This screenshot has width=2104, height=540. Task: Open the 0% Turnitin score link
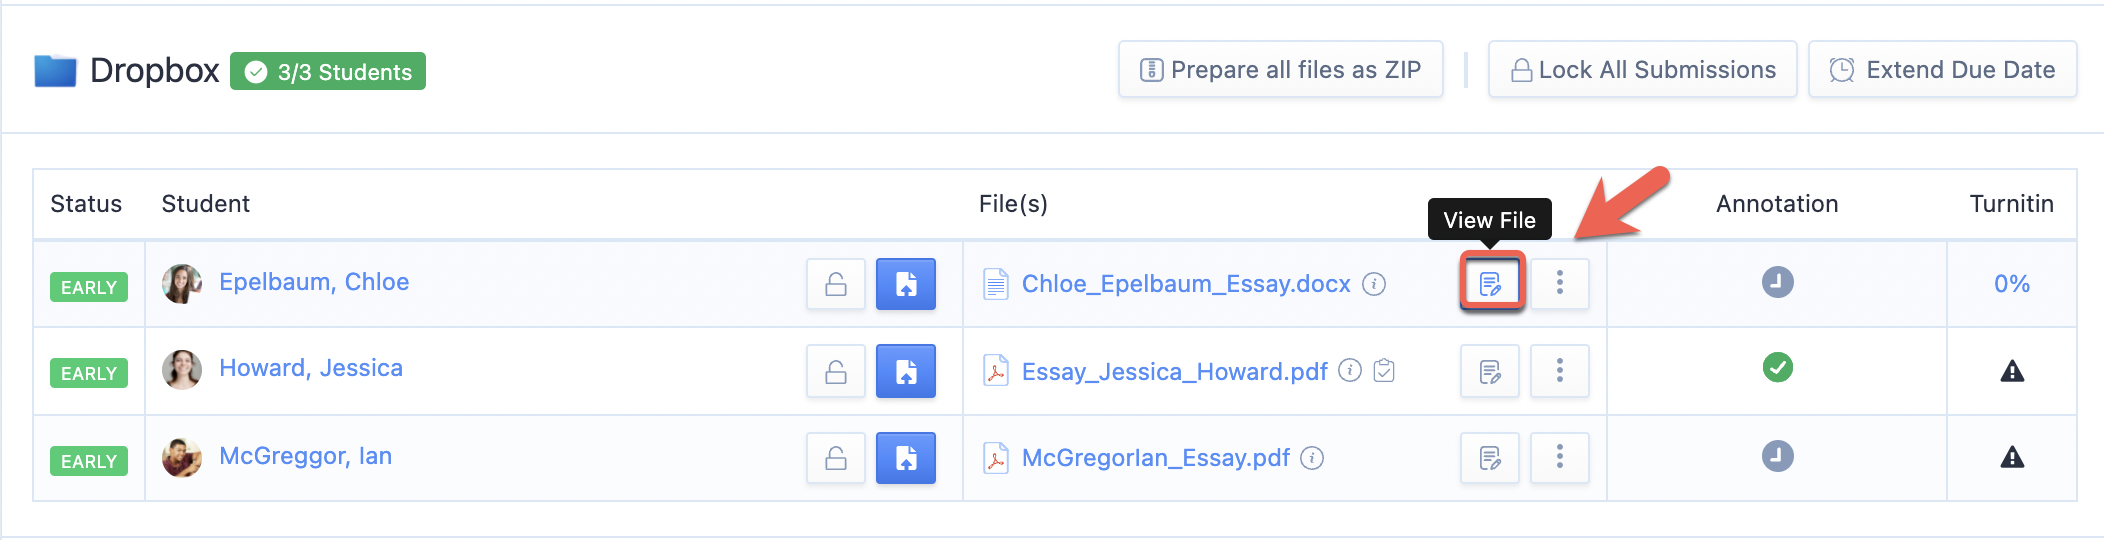[2012, 284]
